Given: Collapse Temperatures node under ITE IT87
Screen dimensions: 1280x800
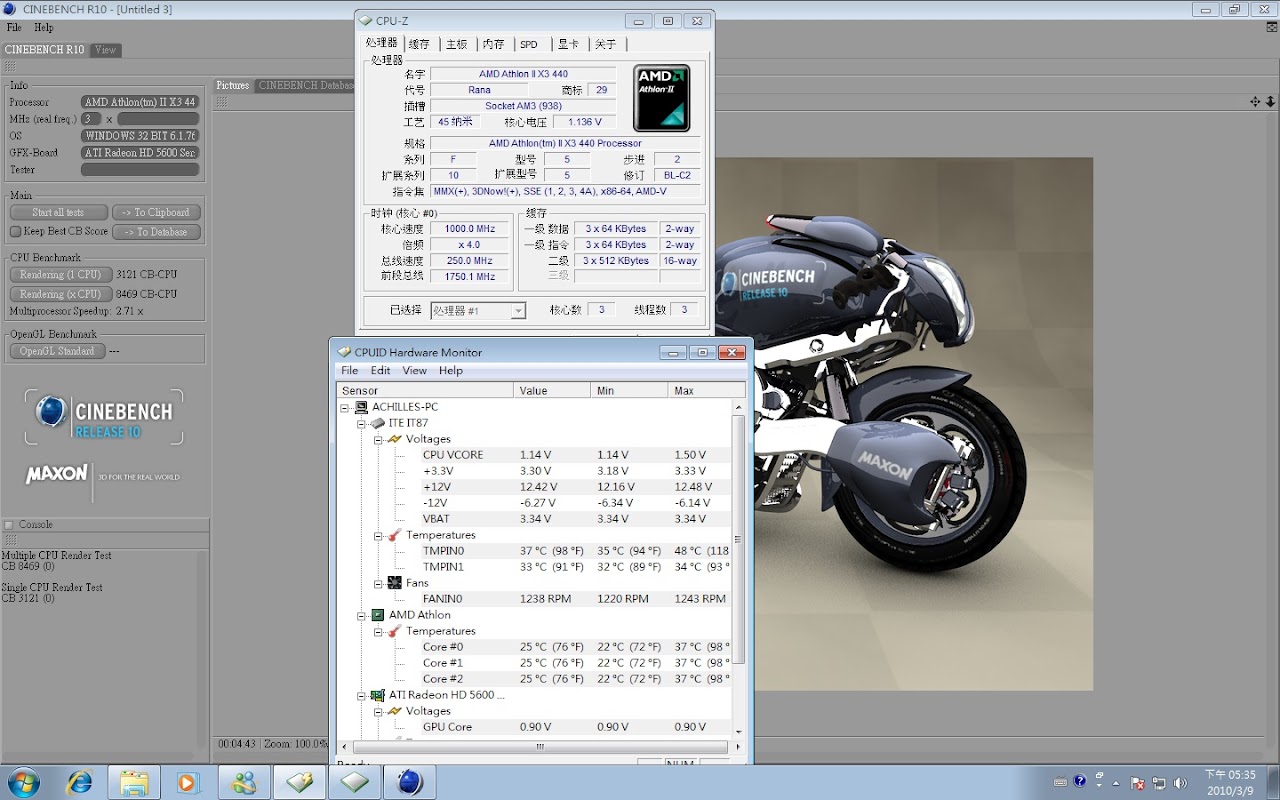Looking at the screenshot, I should click(378, 535).
